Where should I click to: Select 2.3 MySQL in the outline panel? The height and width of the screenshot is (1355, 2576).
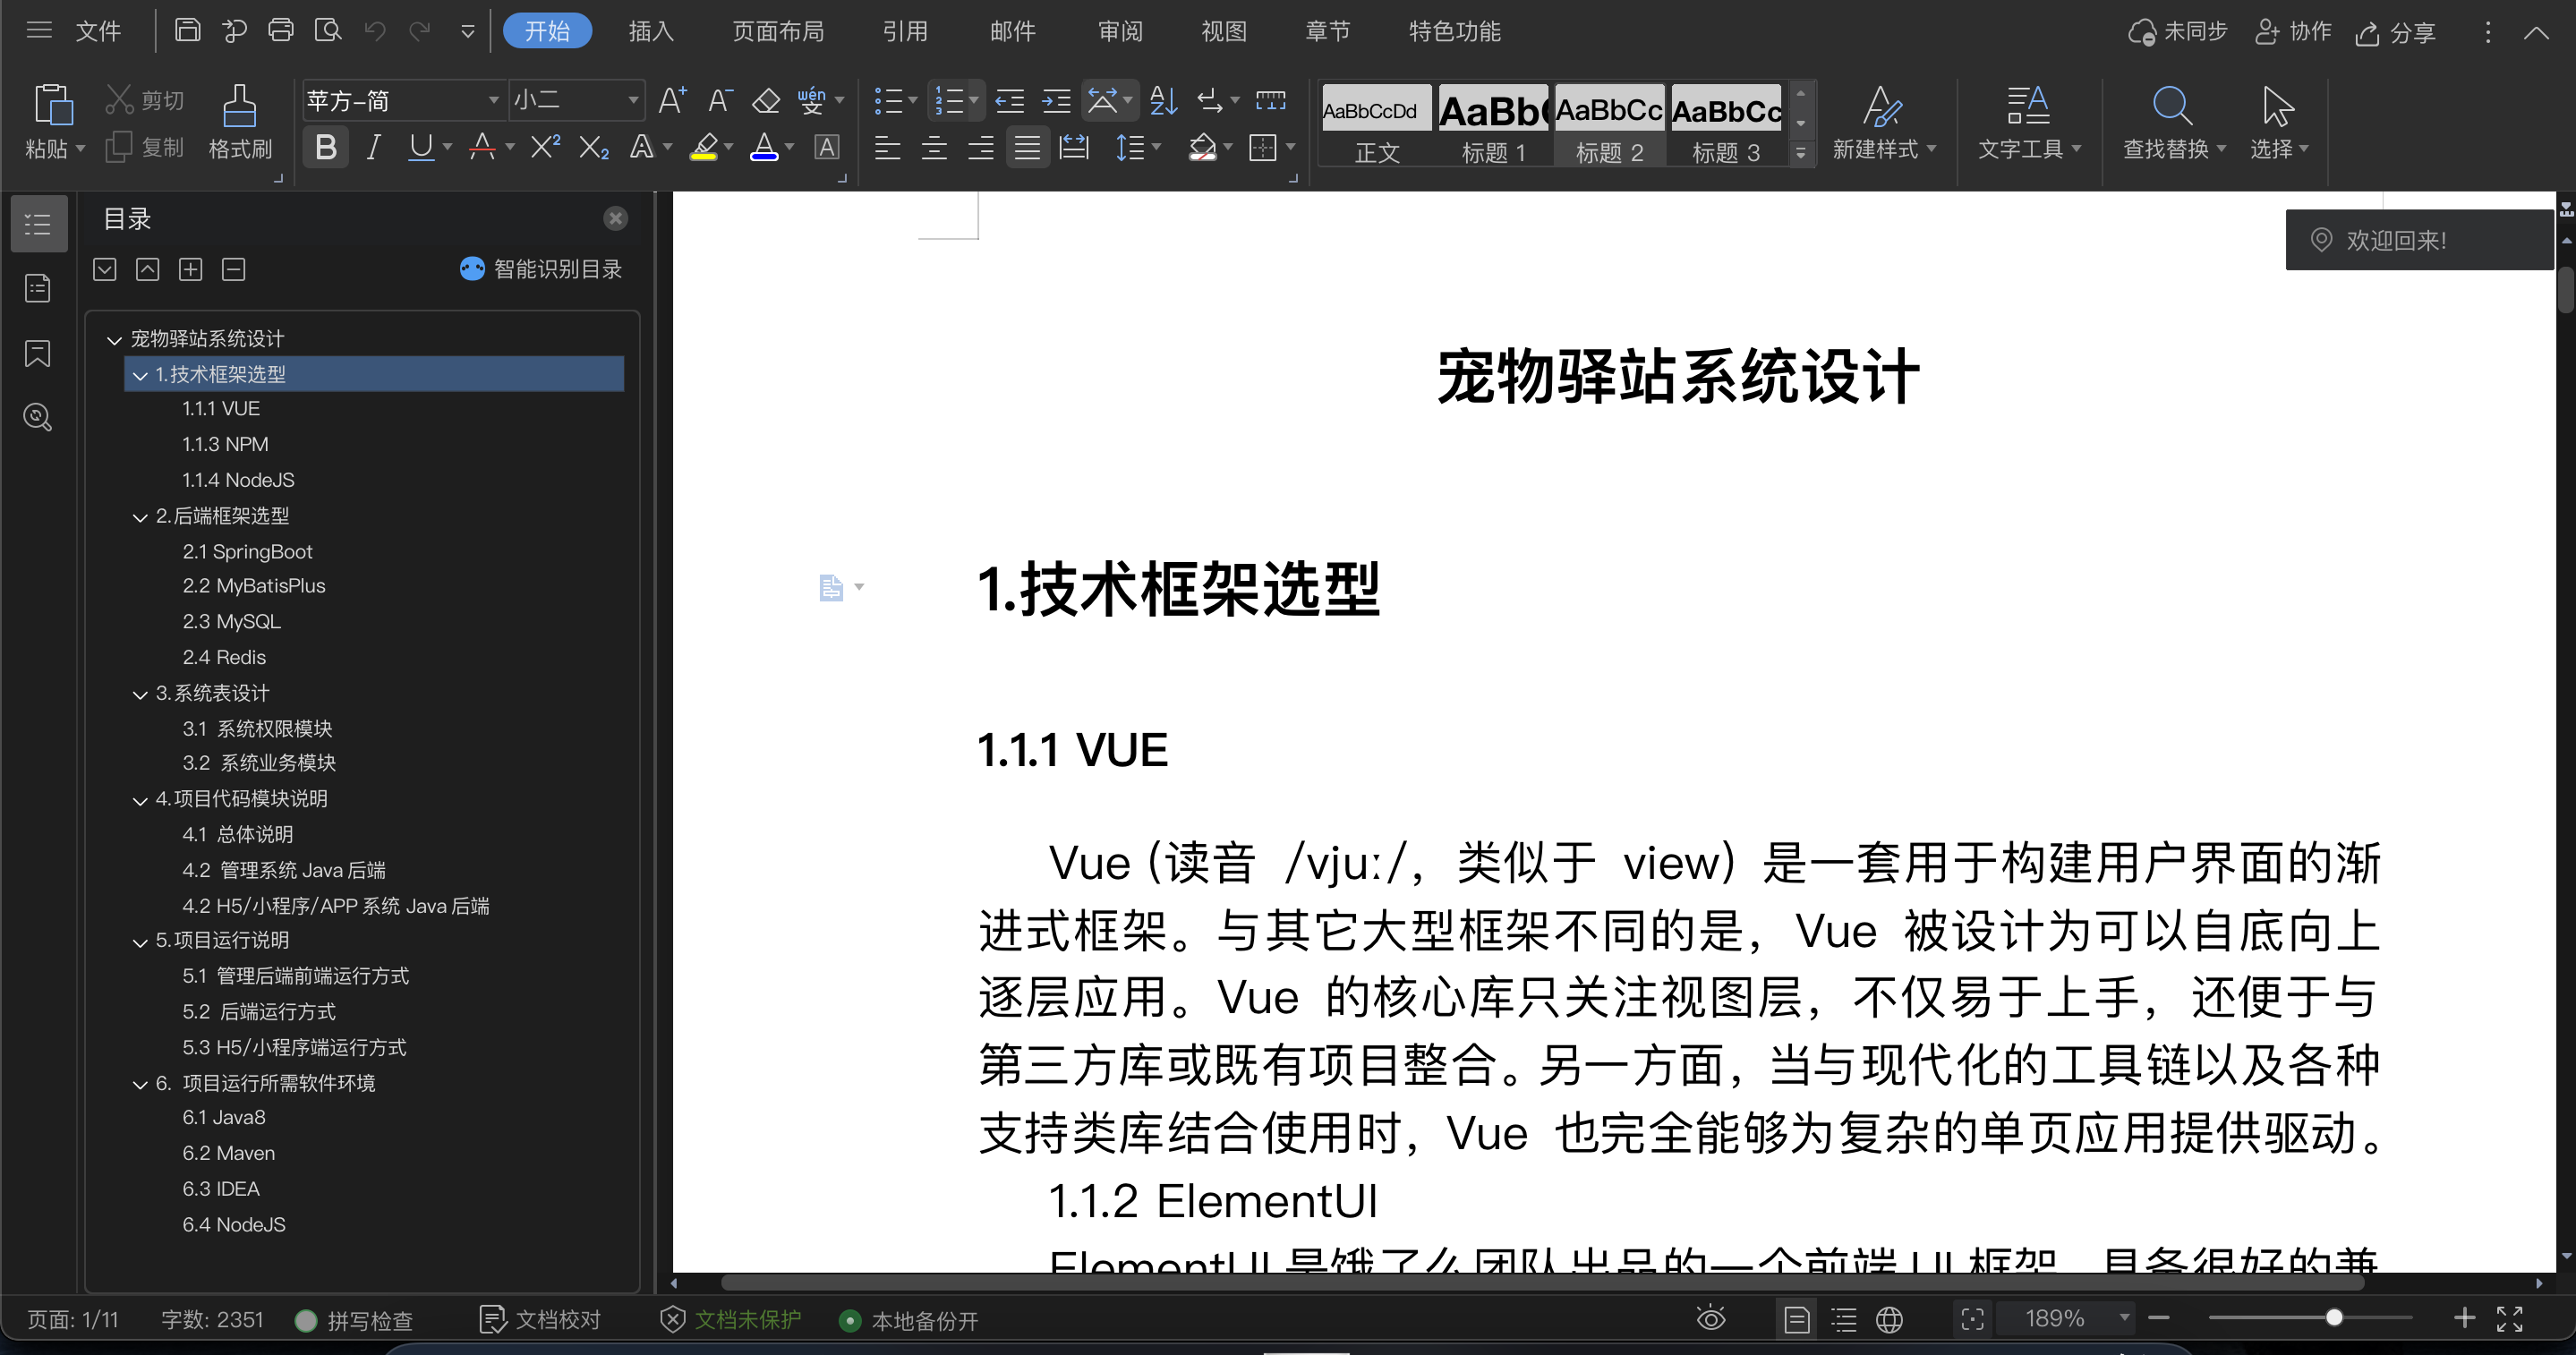tap(231, 621)
